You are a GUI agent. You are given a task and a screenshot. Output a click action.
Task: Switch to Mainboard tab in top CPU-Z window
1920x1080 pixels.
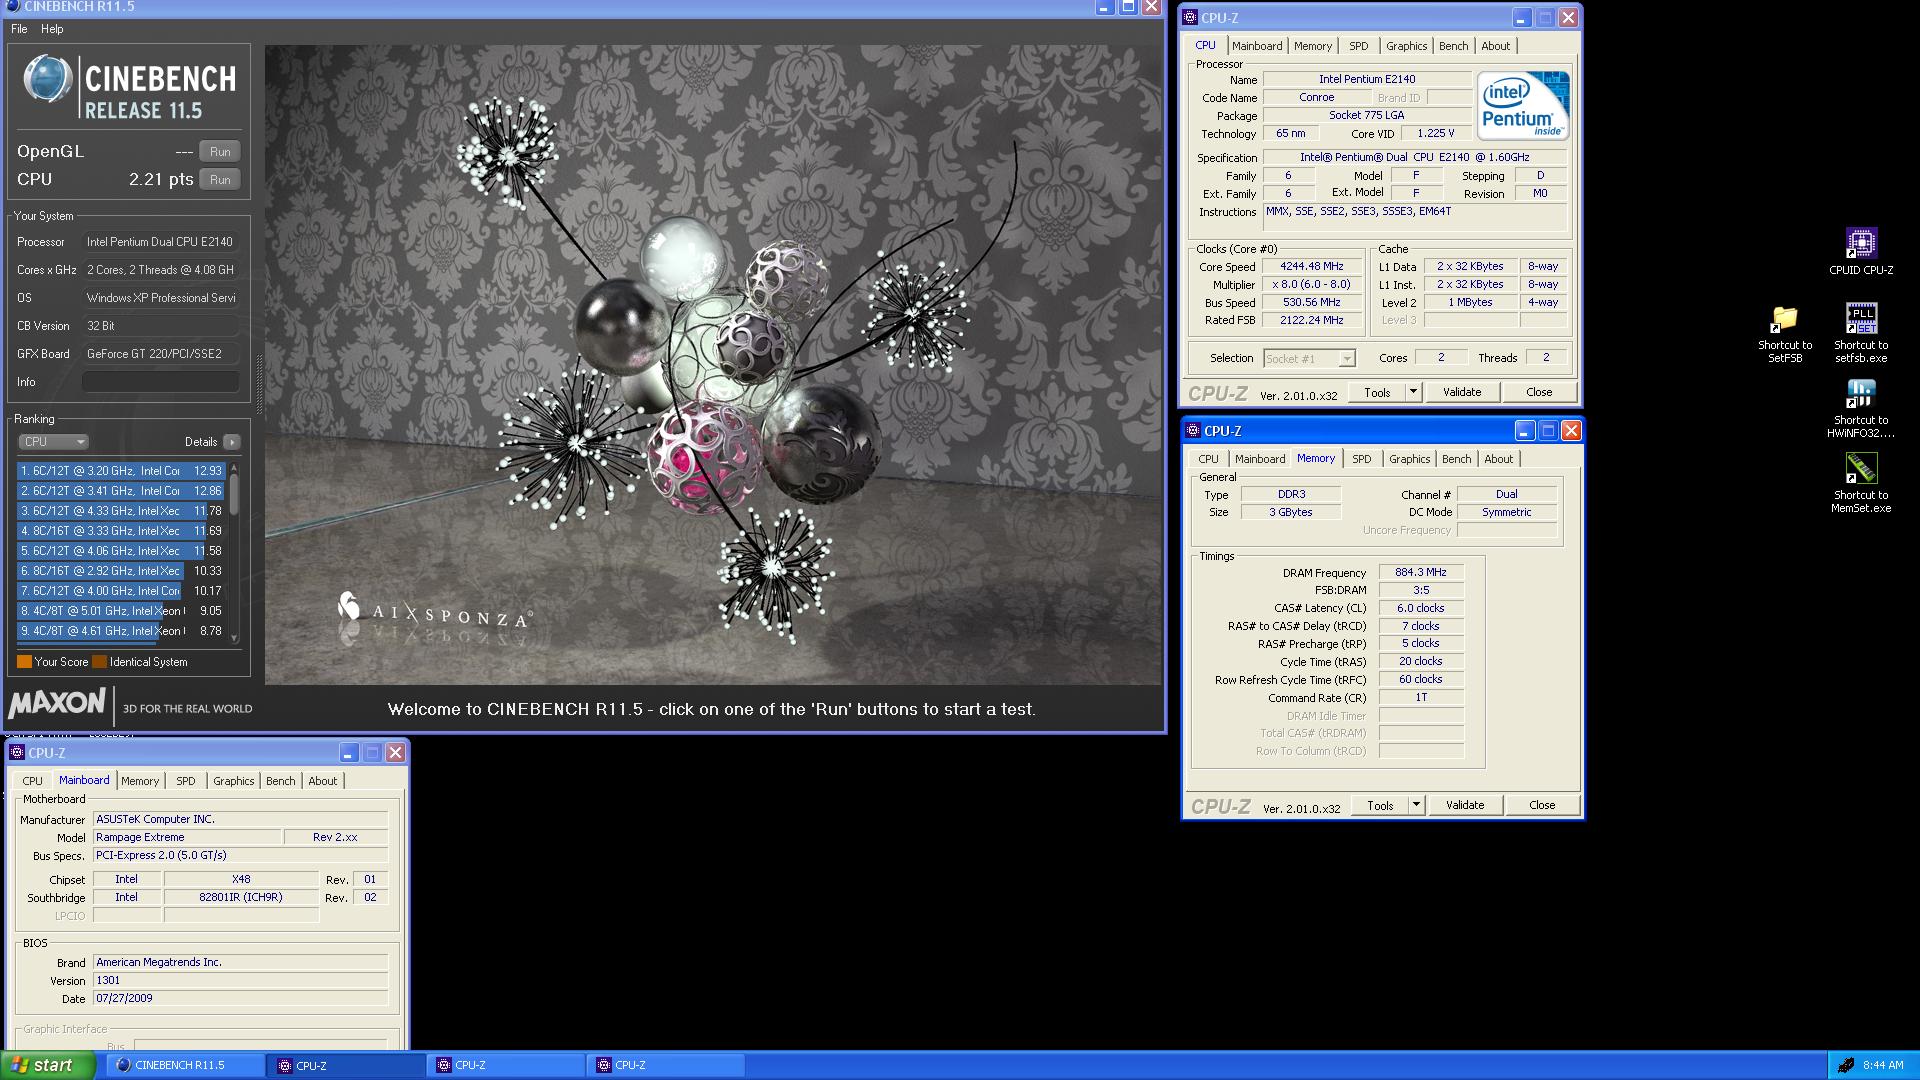(1257, 46)
